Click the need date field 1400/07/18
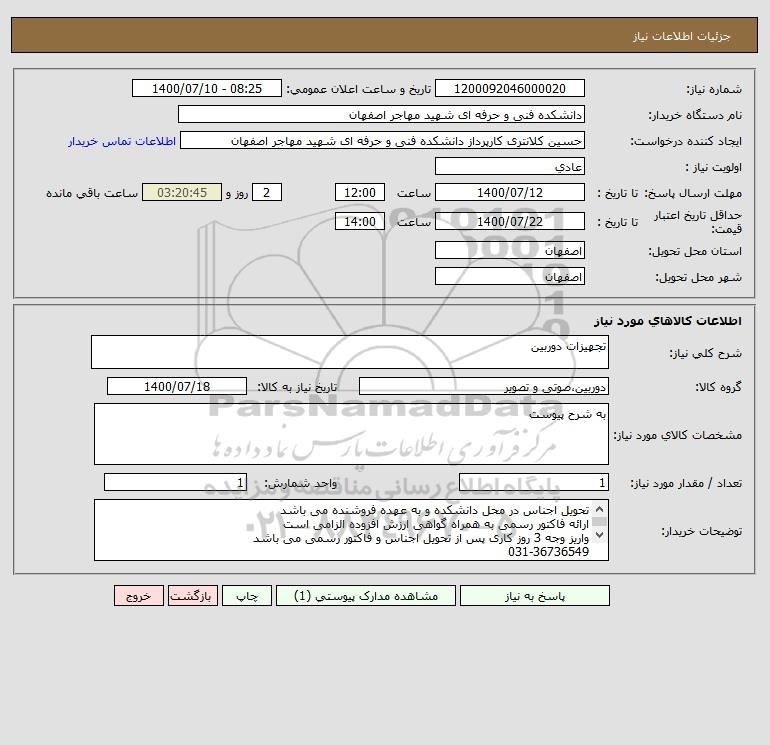This screenshot has height=745, width=770. [177, 386]
